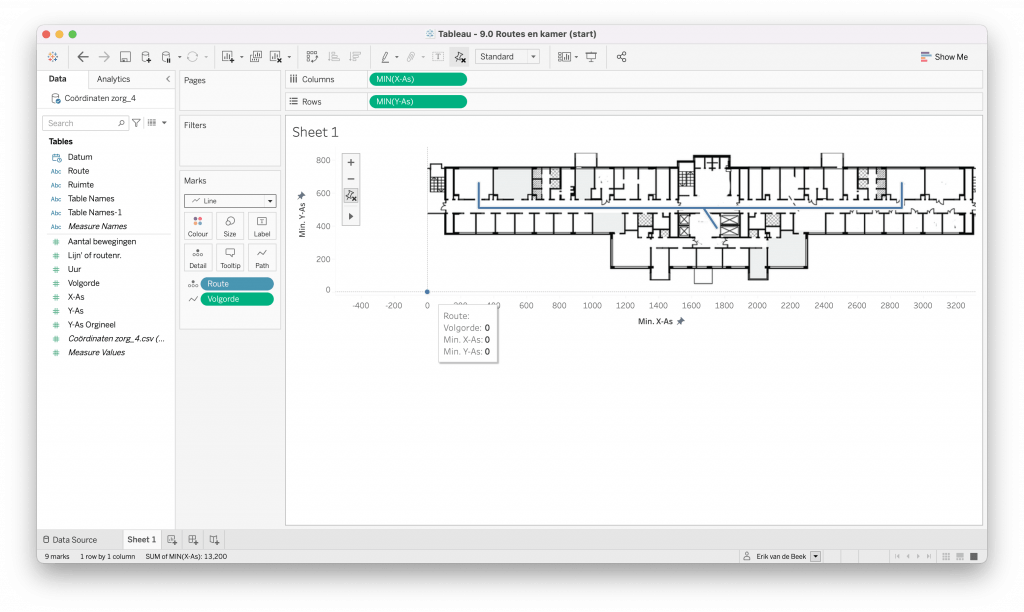Screen dimensions: 1024x612
Task: Zoom in using the map plus button
Action: pyautogui.click(x=350, y=162)
